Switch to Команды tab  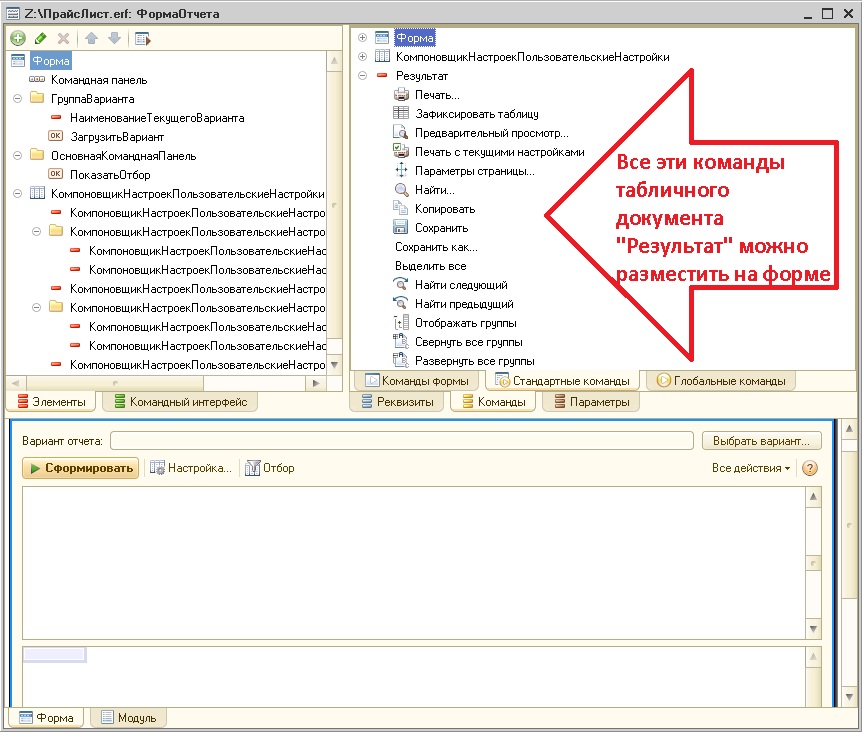(x=494, y=402)
